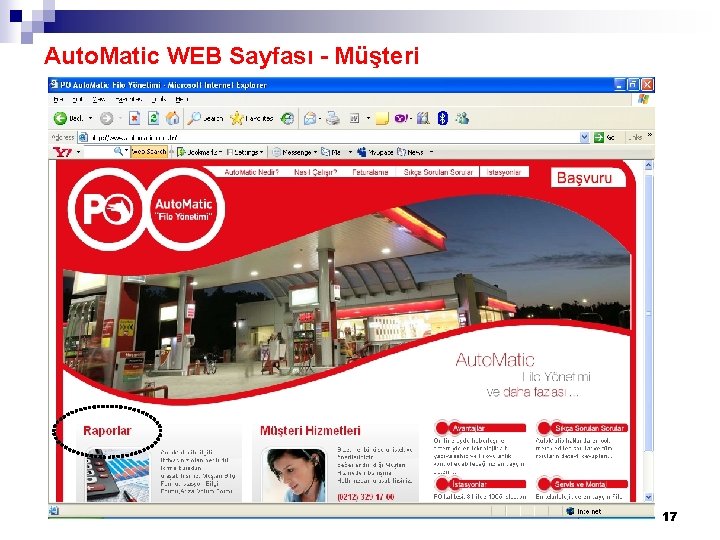Open the History icon in the toolbar
This screenshot has height=540, width=720.
coord(287,118)
